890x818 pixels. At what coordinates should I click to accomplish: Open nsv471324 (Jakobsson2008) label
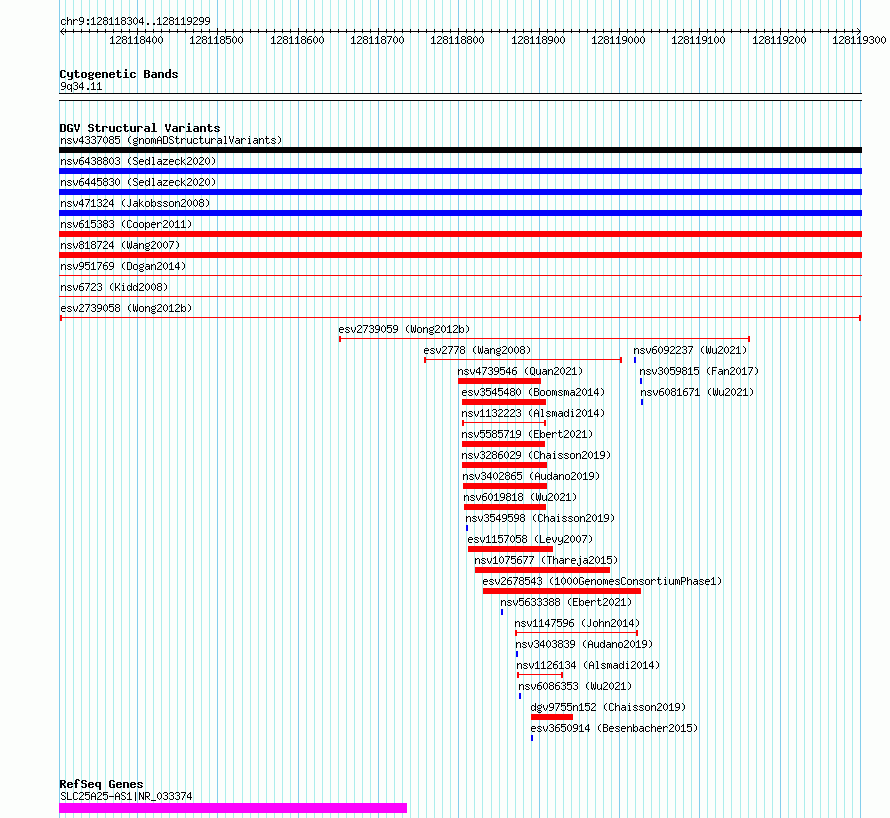pyautogui.click(x=135, y=203)
